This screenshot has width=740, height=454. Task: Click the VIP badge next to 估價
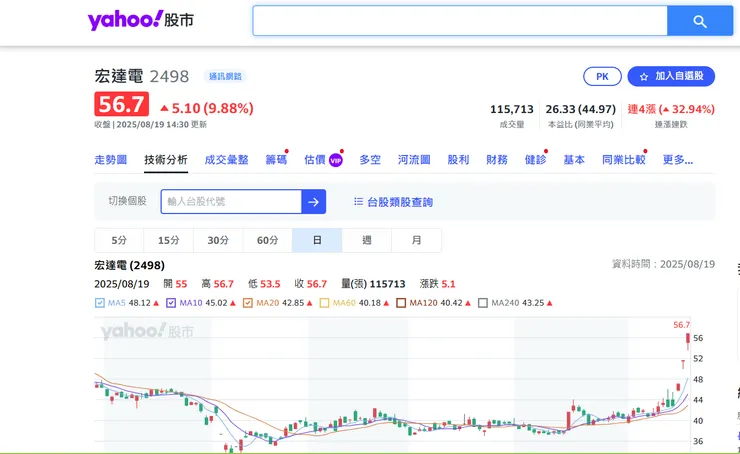click(x=336, y=160)
